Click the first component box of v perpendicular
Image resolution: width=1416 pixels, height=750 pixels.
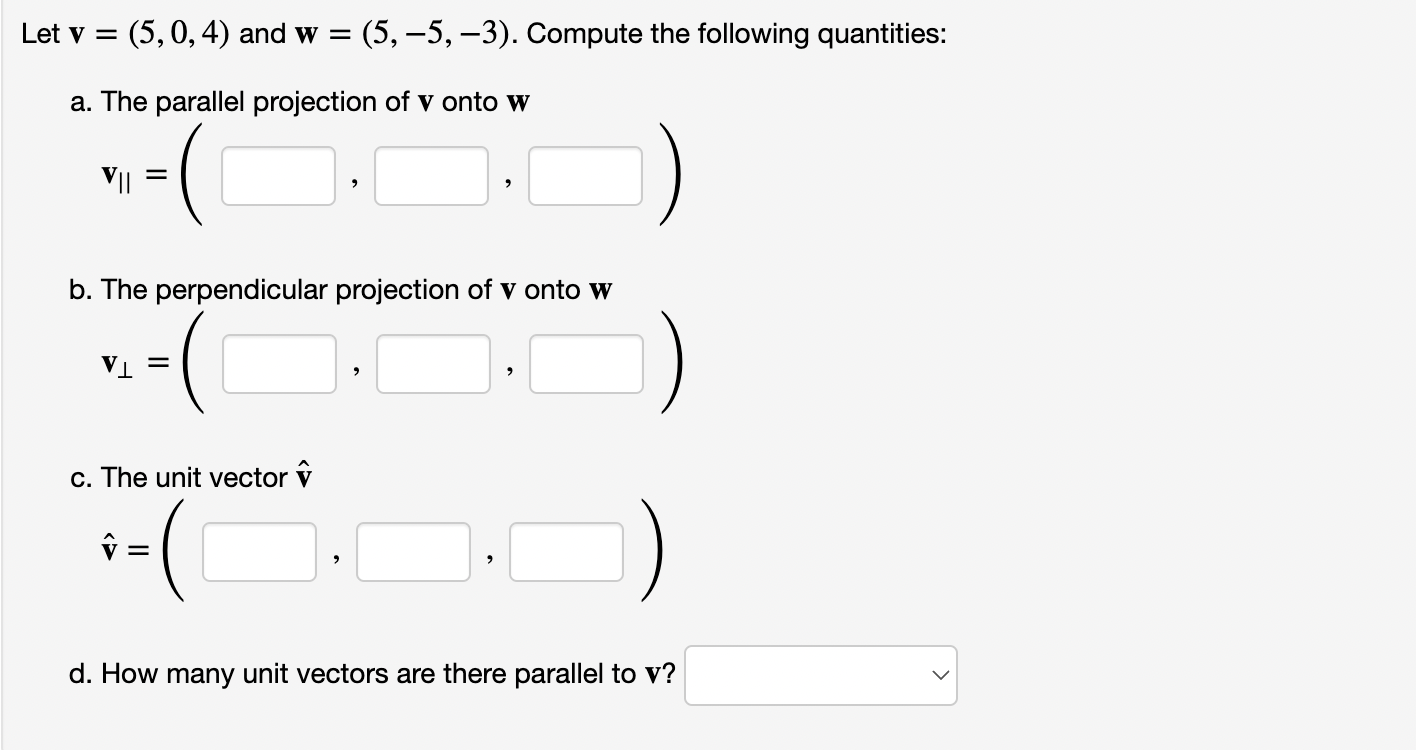click(x=279, y=363)
